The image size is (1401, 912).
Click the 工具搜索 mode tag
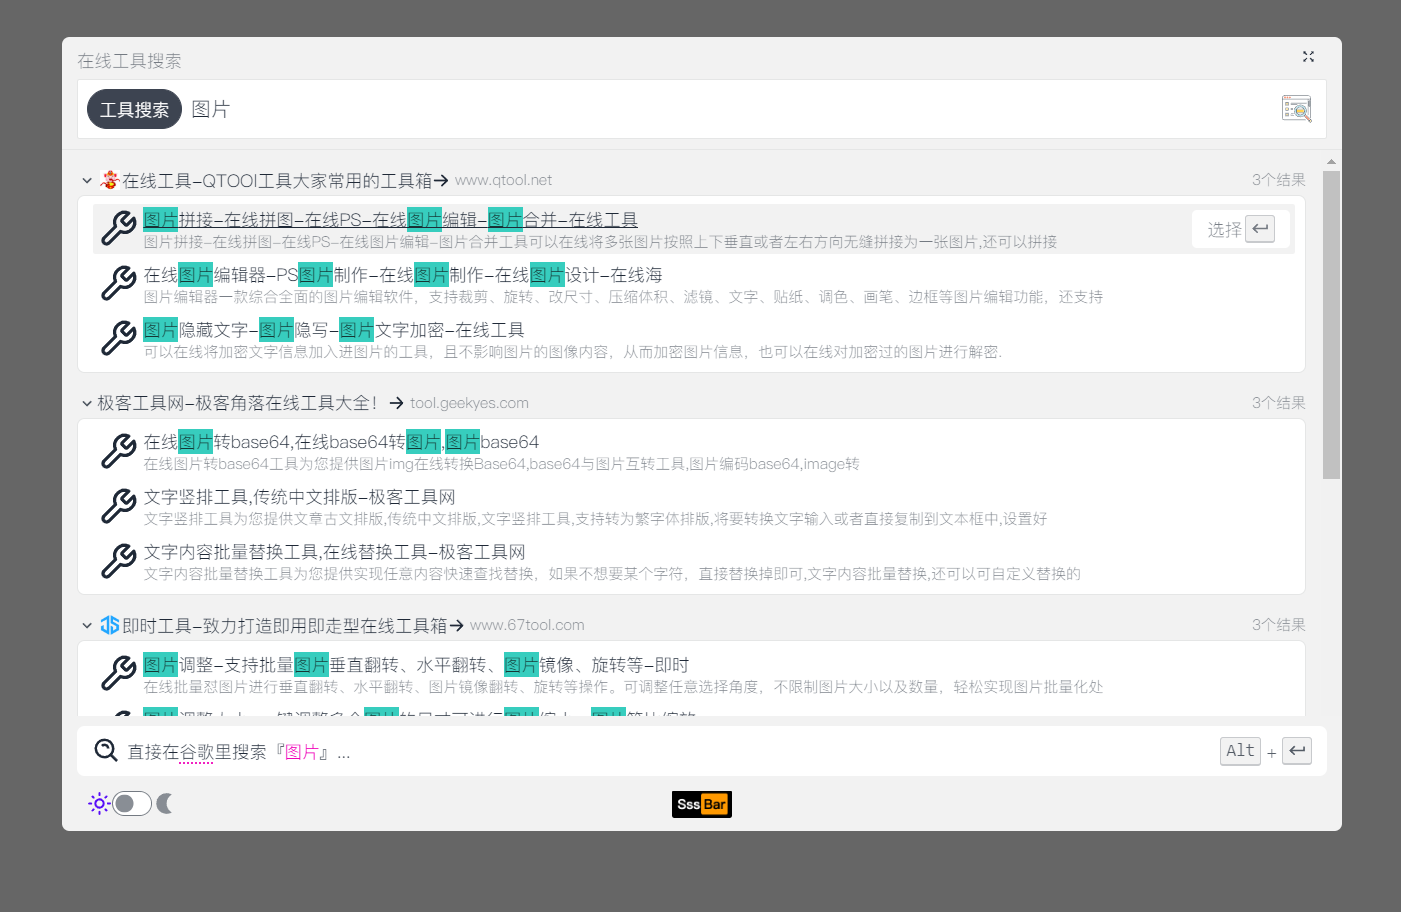click(134, 109)
